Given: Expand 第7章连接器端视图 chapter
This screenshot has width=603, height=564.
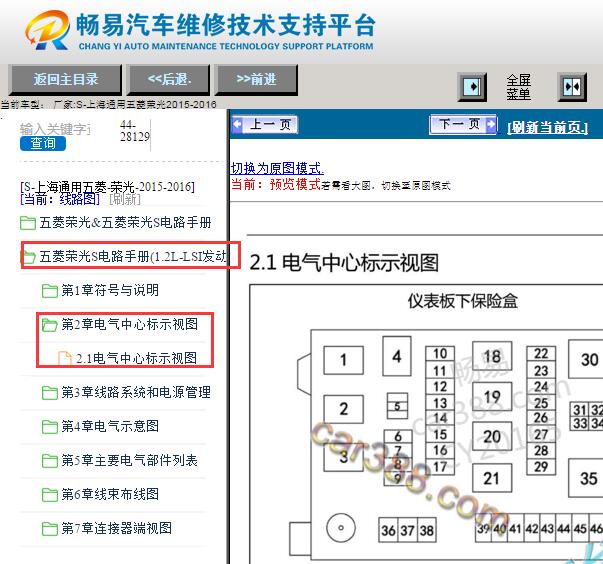Looking at the screenshot, I should click(x=117, y=528).
